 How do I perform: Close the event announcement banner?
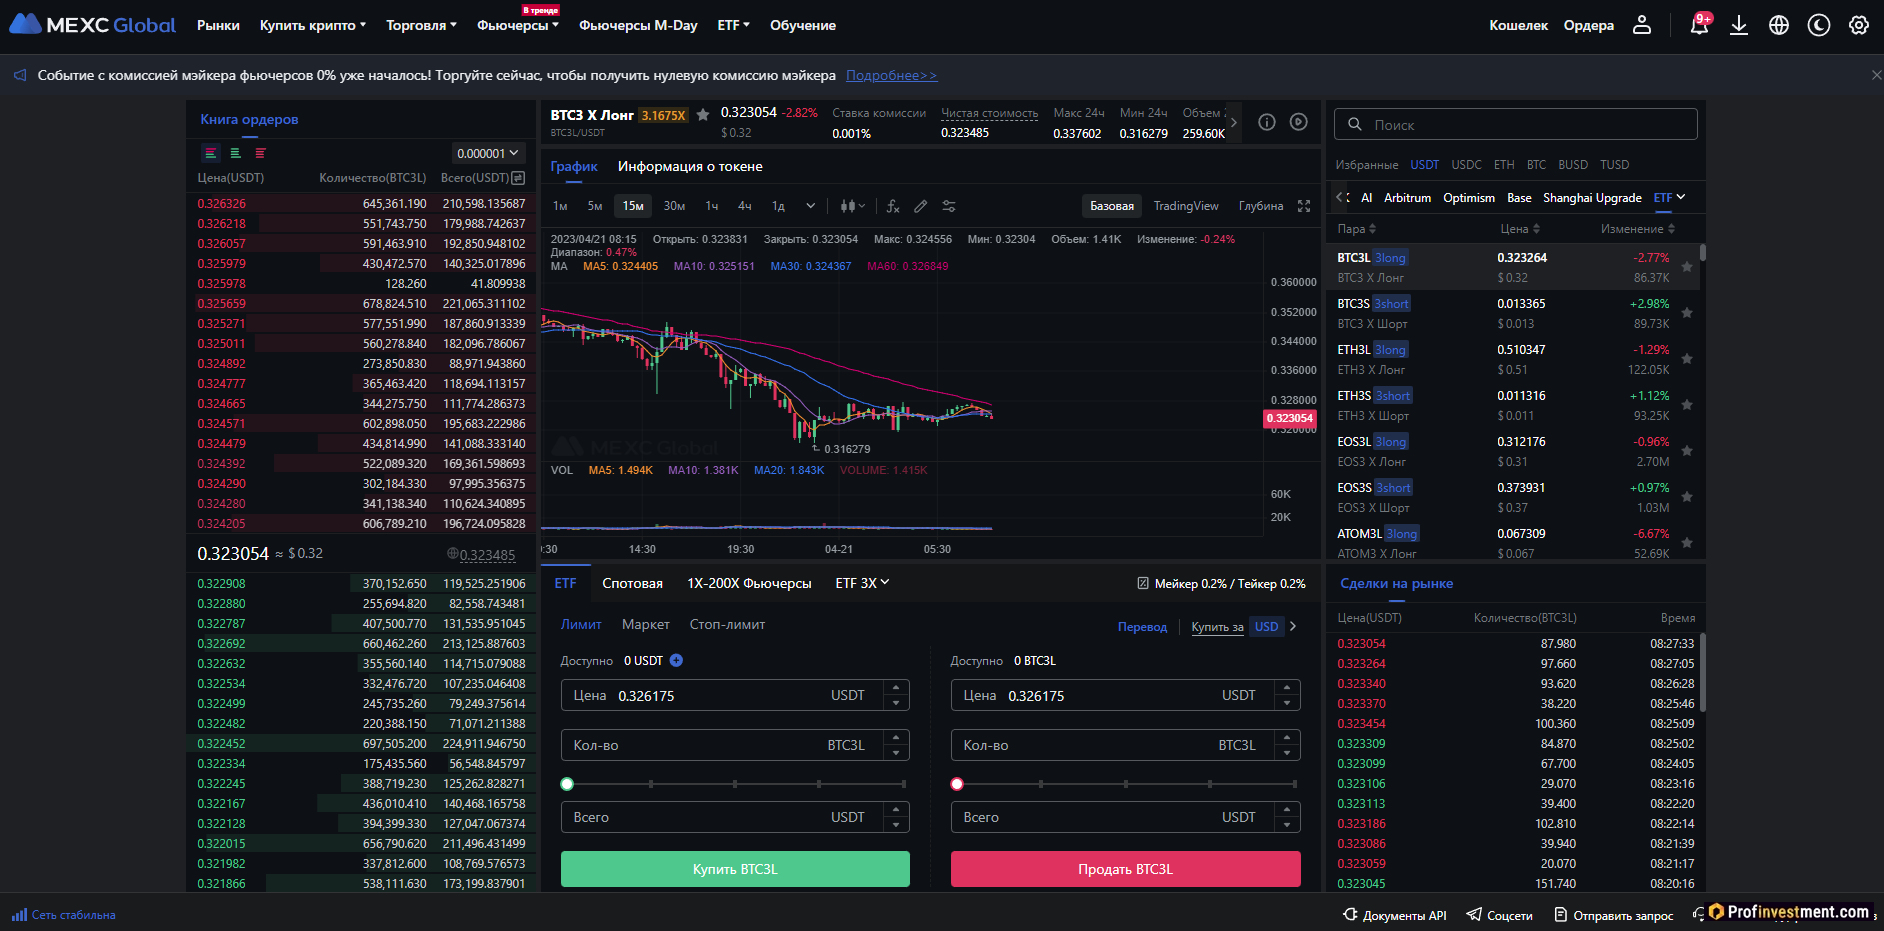[x=1876, y=75]
